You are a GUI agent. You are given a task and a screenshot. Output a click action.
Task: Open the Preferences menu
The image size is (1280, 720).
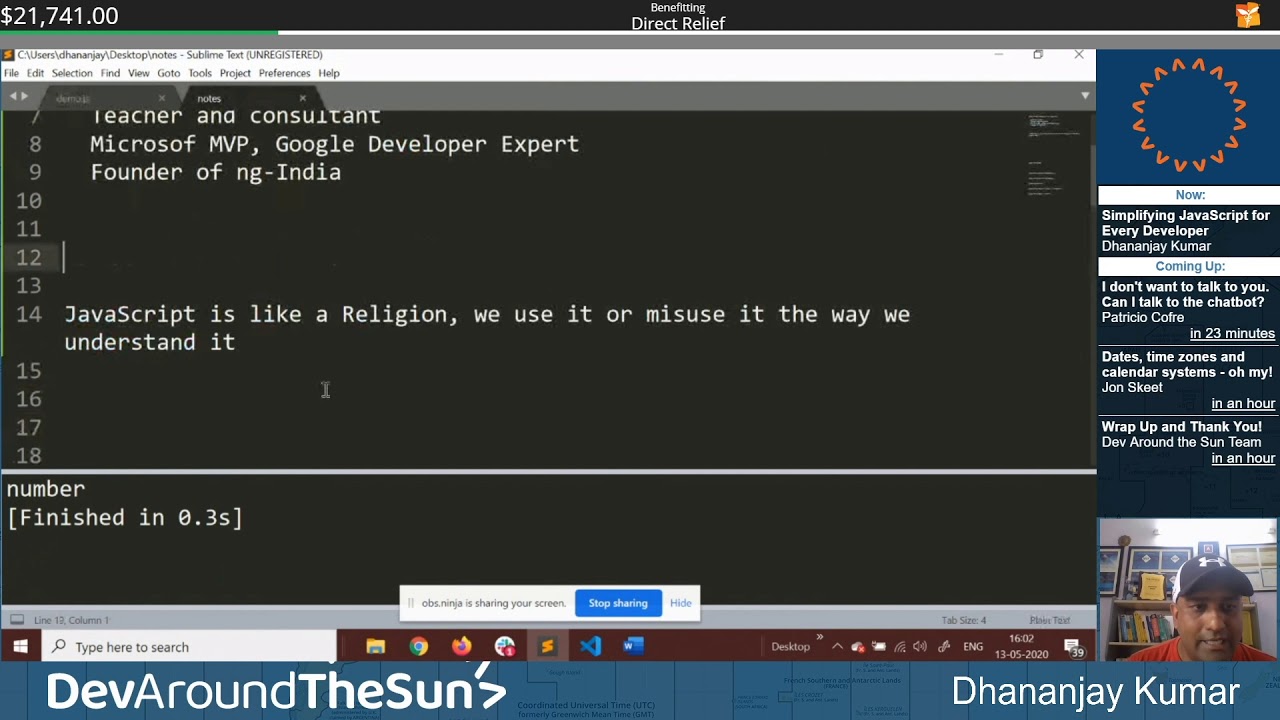click(285, 73)
